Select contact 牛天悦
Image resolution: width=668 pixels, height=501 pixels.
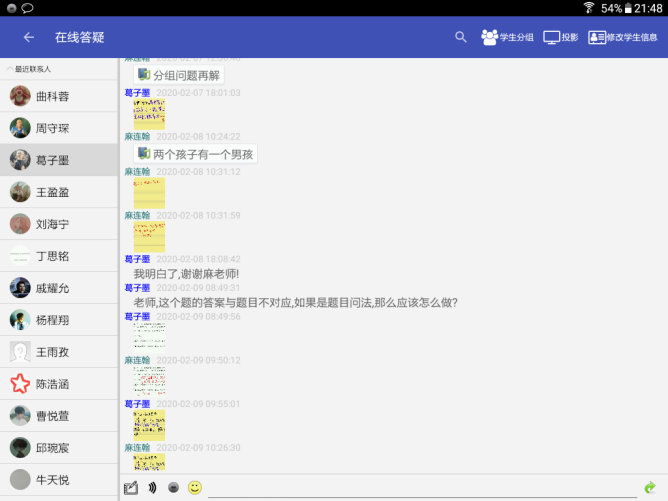(59, 480)
